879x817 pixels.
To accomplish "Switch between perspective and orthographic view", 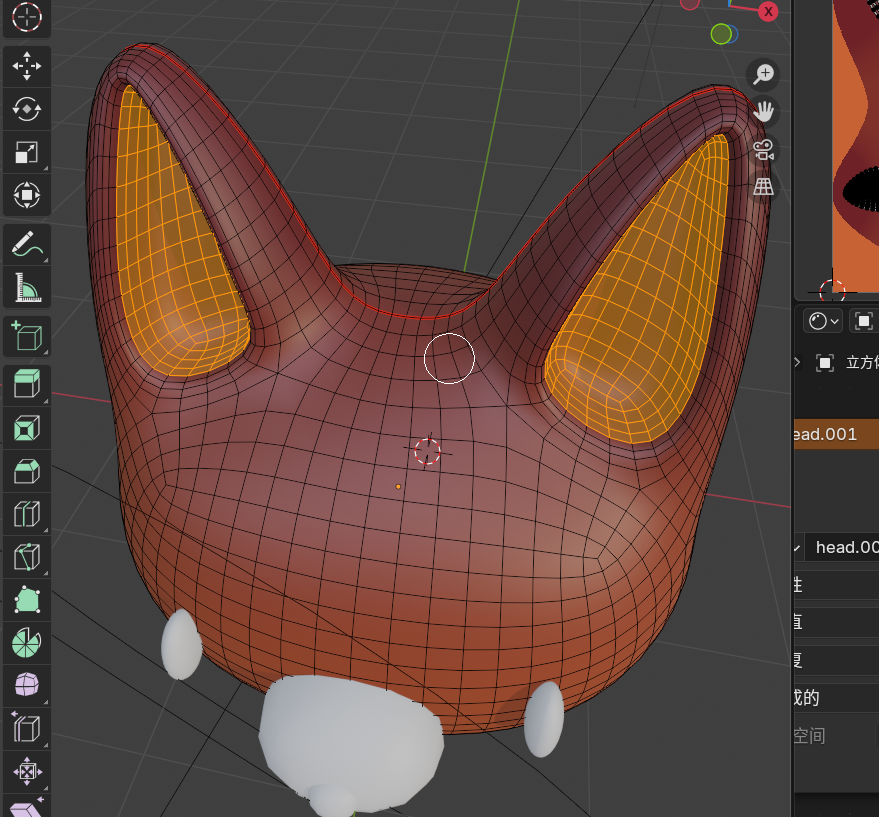I will pos(764,187).
